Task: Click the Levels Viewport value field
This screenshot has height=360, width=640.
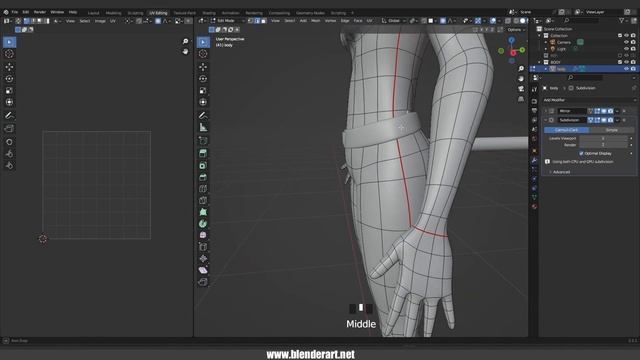Action: pos(603,138)
